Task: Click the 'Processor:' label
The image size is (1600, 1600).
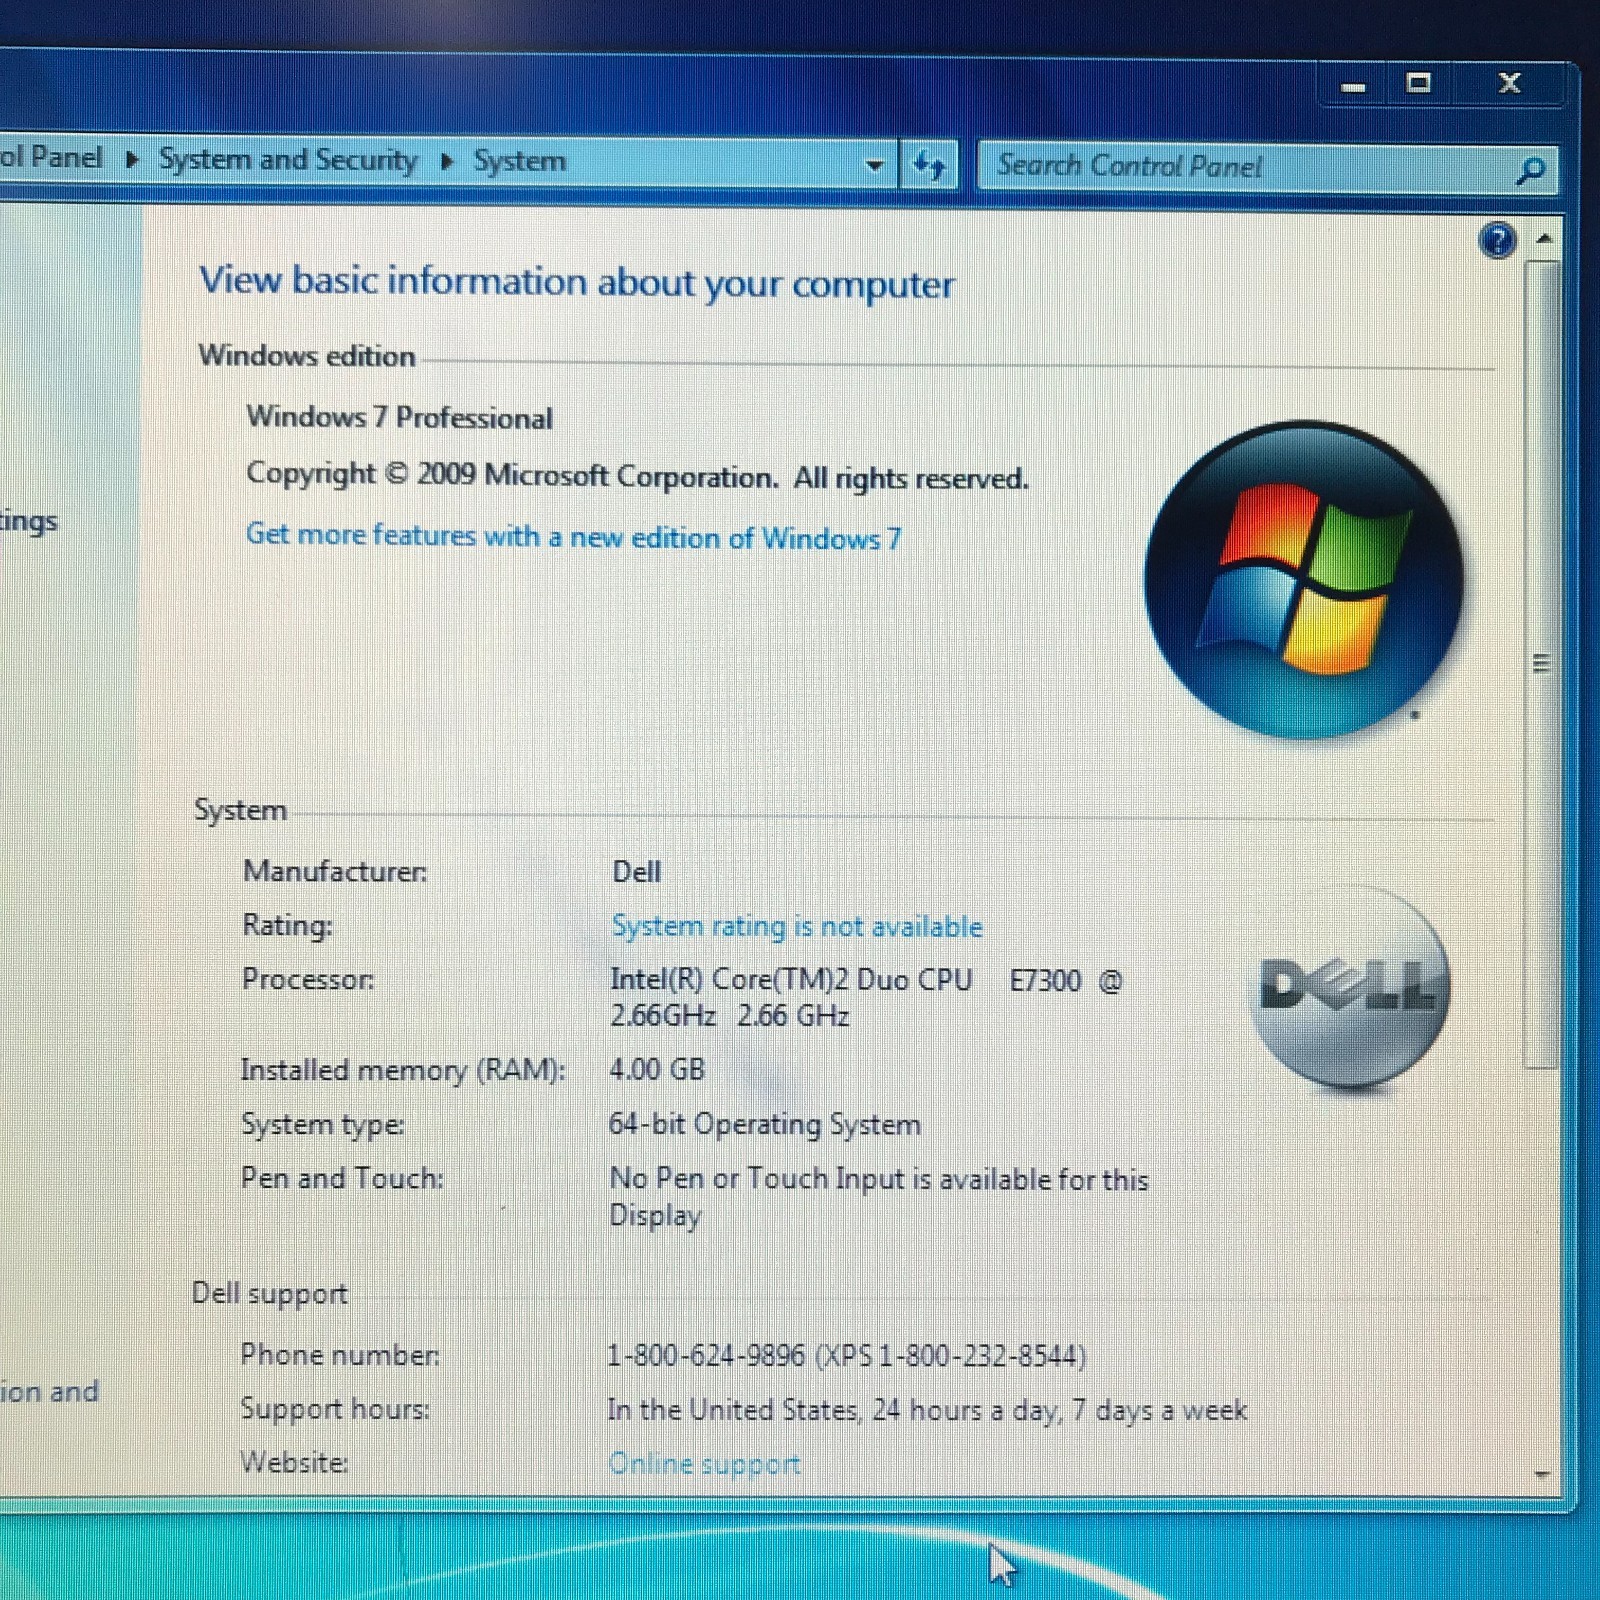Action: (x=308, y=979)
